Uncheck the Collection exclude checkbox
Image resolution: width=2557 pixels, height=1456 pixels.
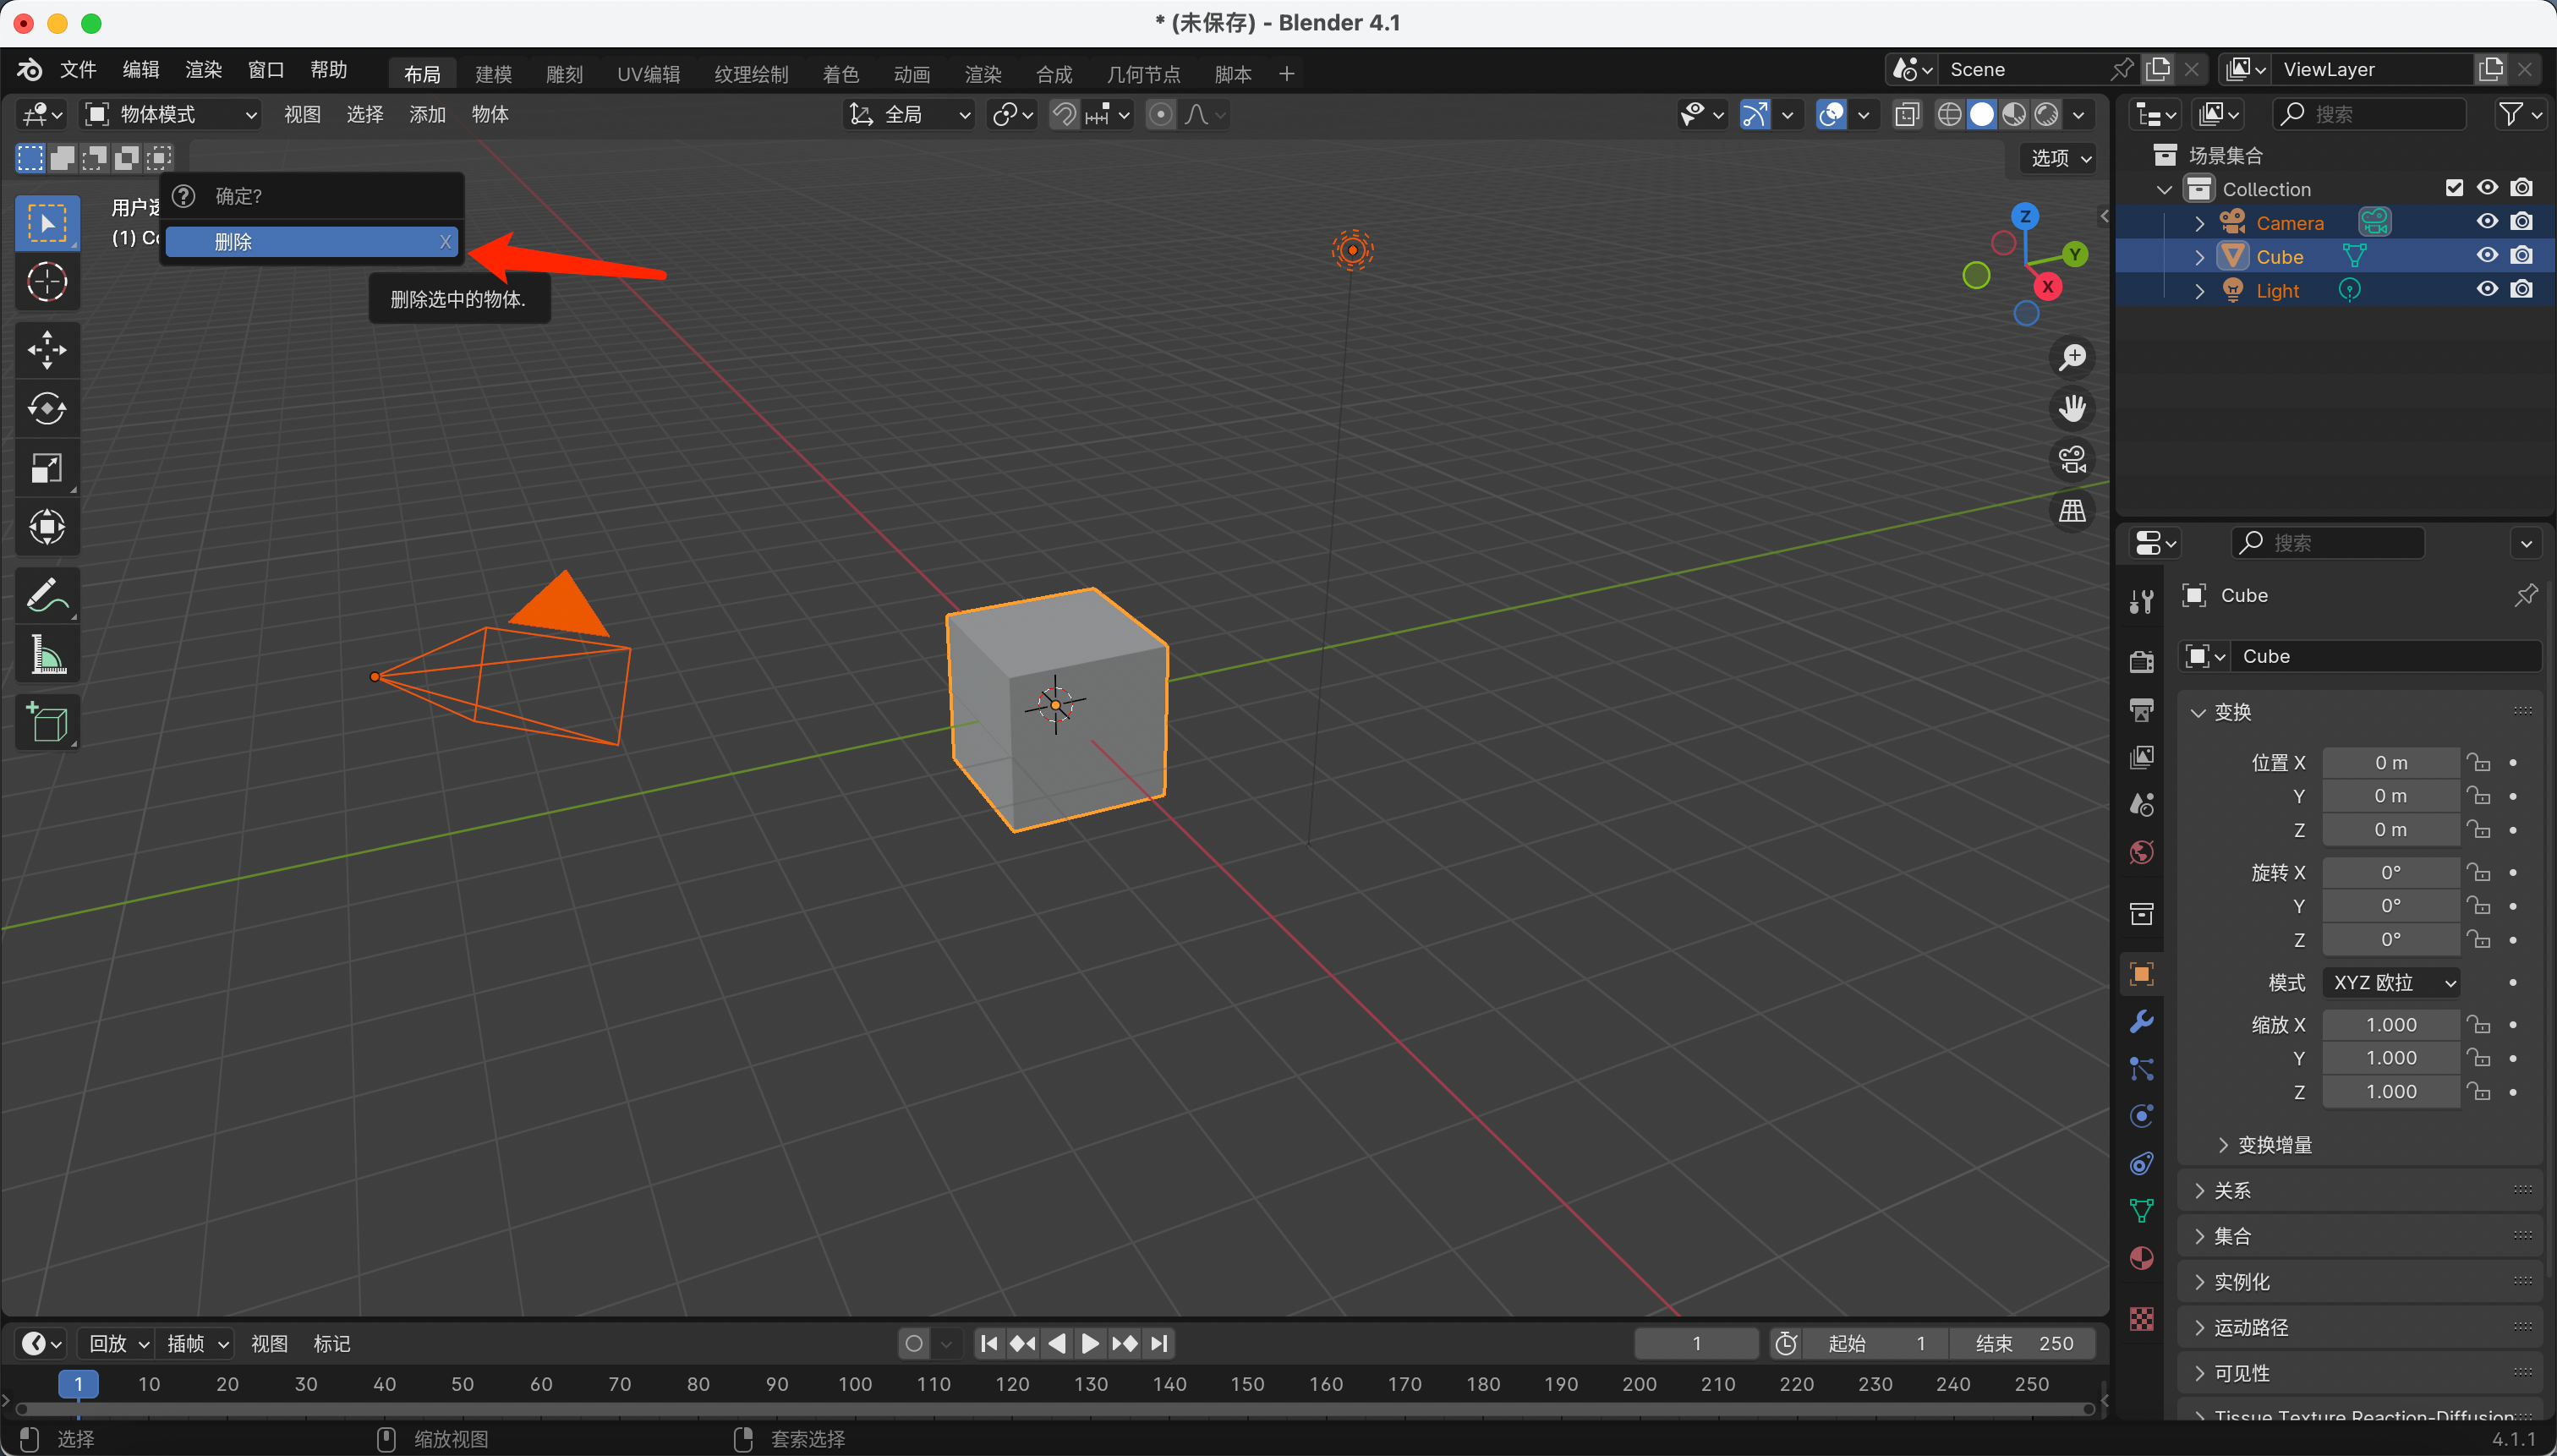pos(2454,188)
